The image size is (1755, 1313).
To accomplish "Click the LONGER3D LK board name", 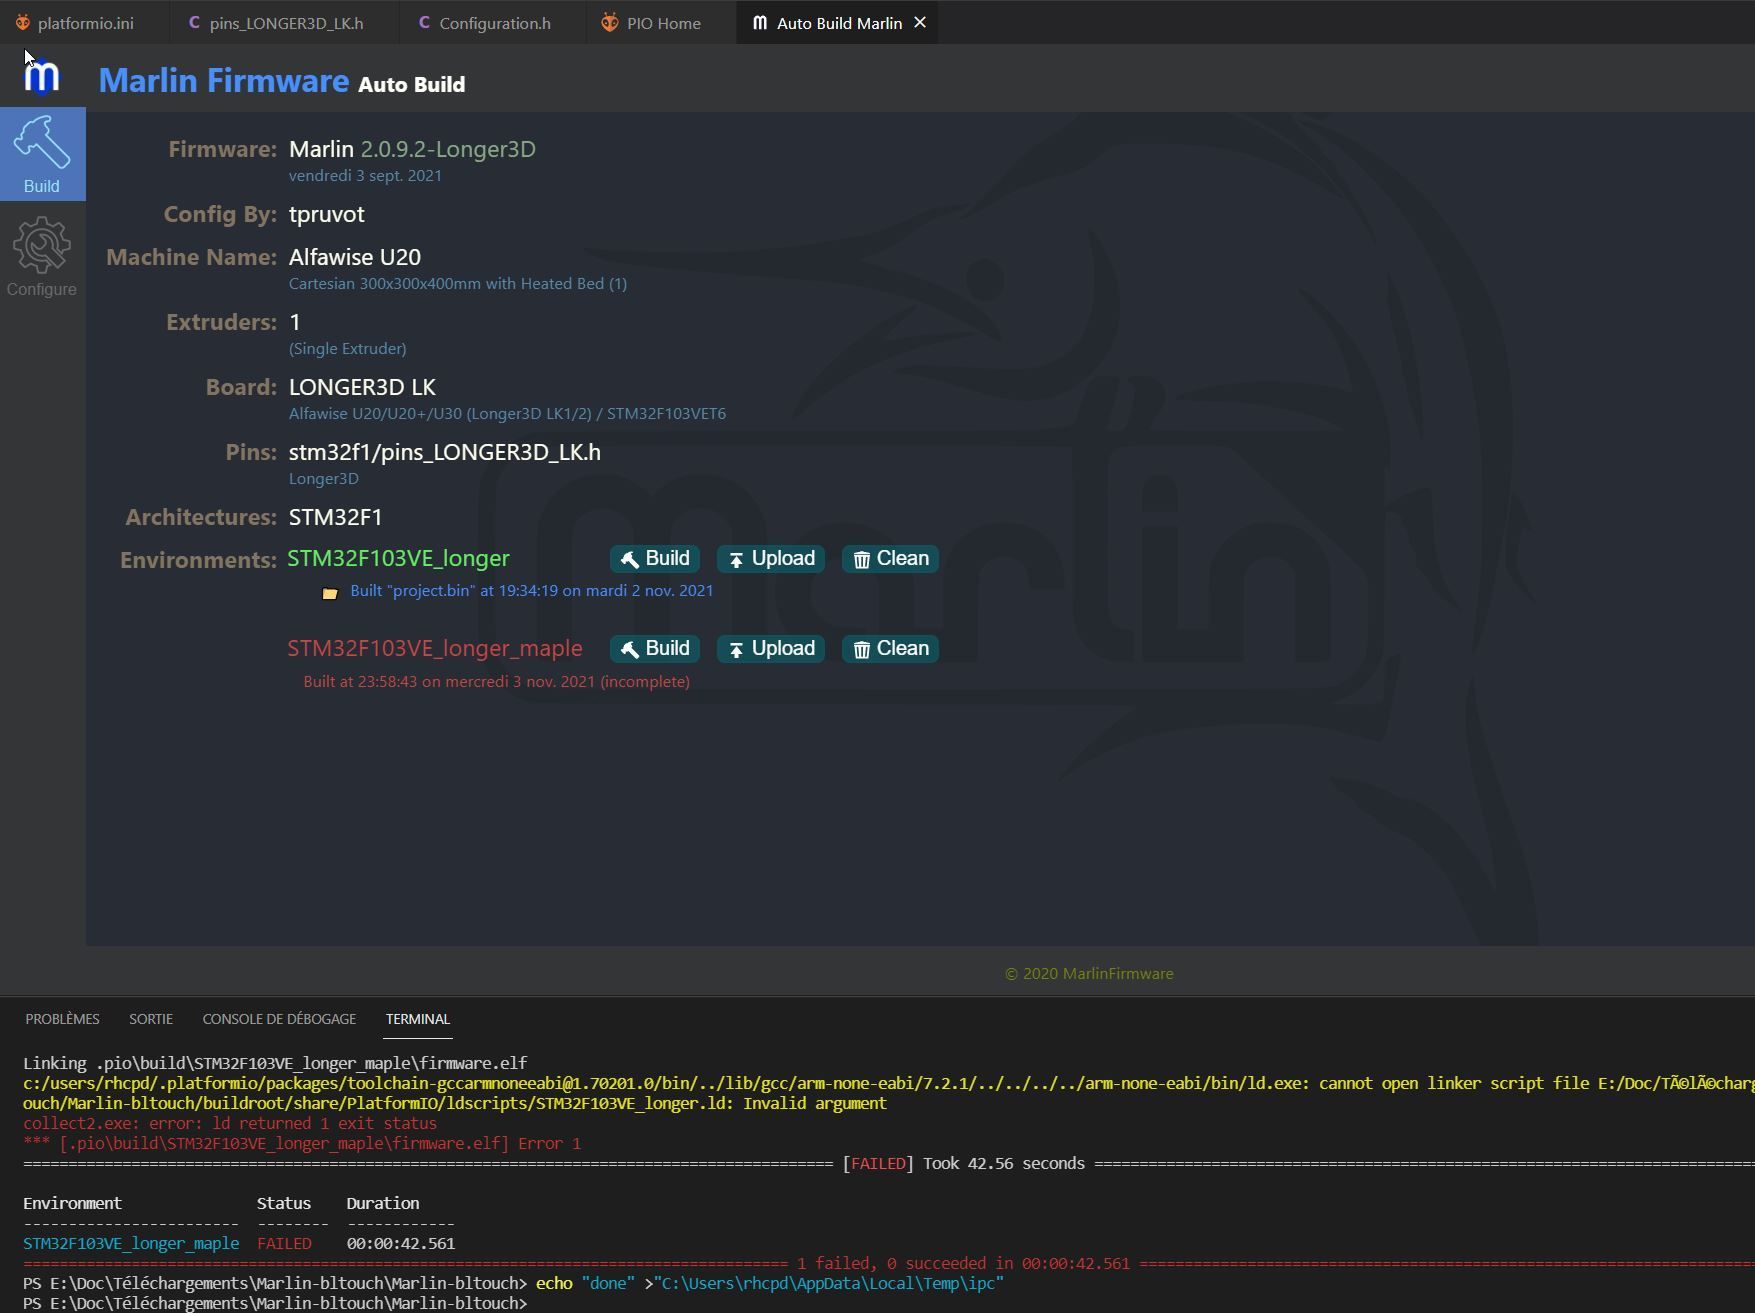I will [x=362, y=387].
